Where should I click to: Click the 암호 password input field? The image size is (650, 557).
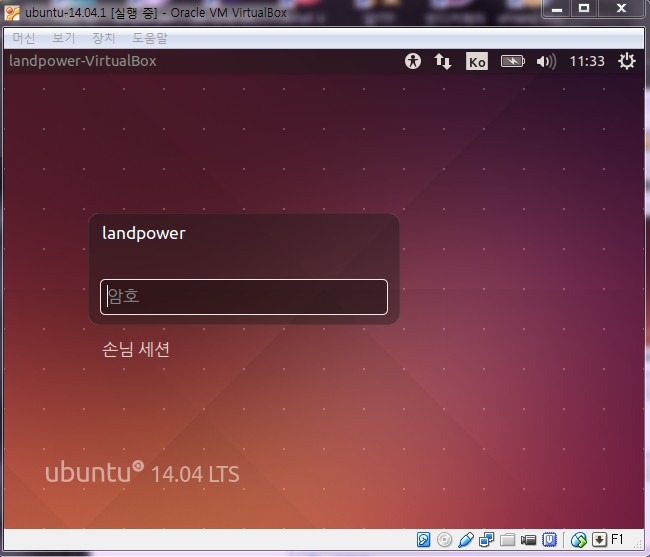coord(244,297)
